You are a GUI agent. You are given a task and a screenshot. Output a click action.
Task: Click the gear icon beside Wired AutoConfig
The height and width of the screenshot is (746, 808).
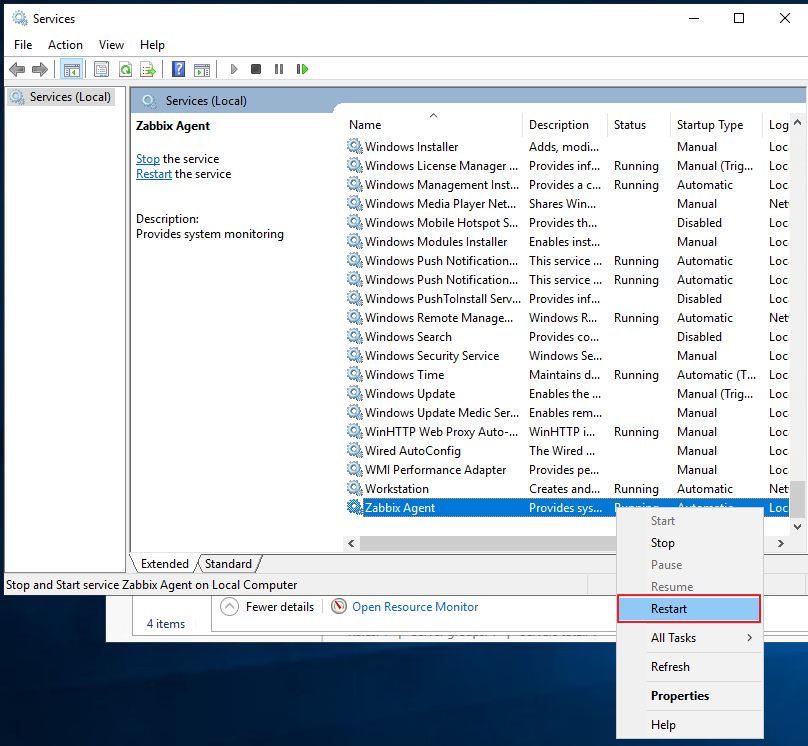pos(354,450)
